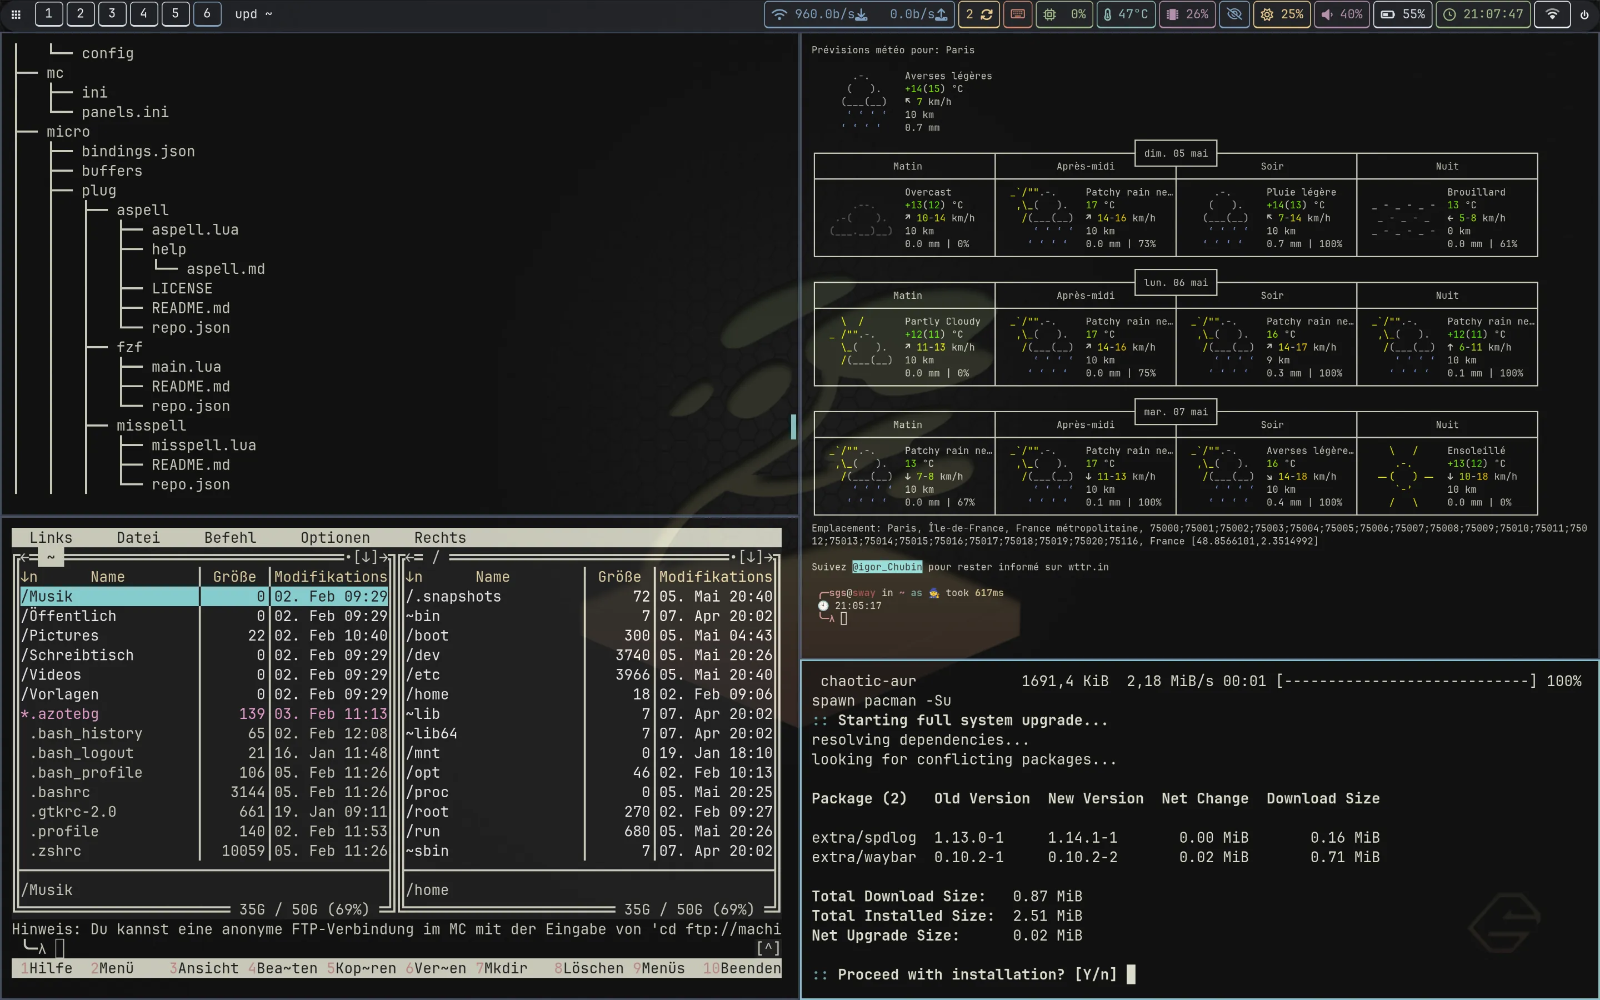The image size is (1600, 1000).
Task: Click the 8Löschen function key button
Action: click(590, 968)
